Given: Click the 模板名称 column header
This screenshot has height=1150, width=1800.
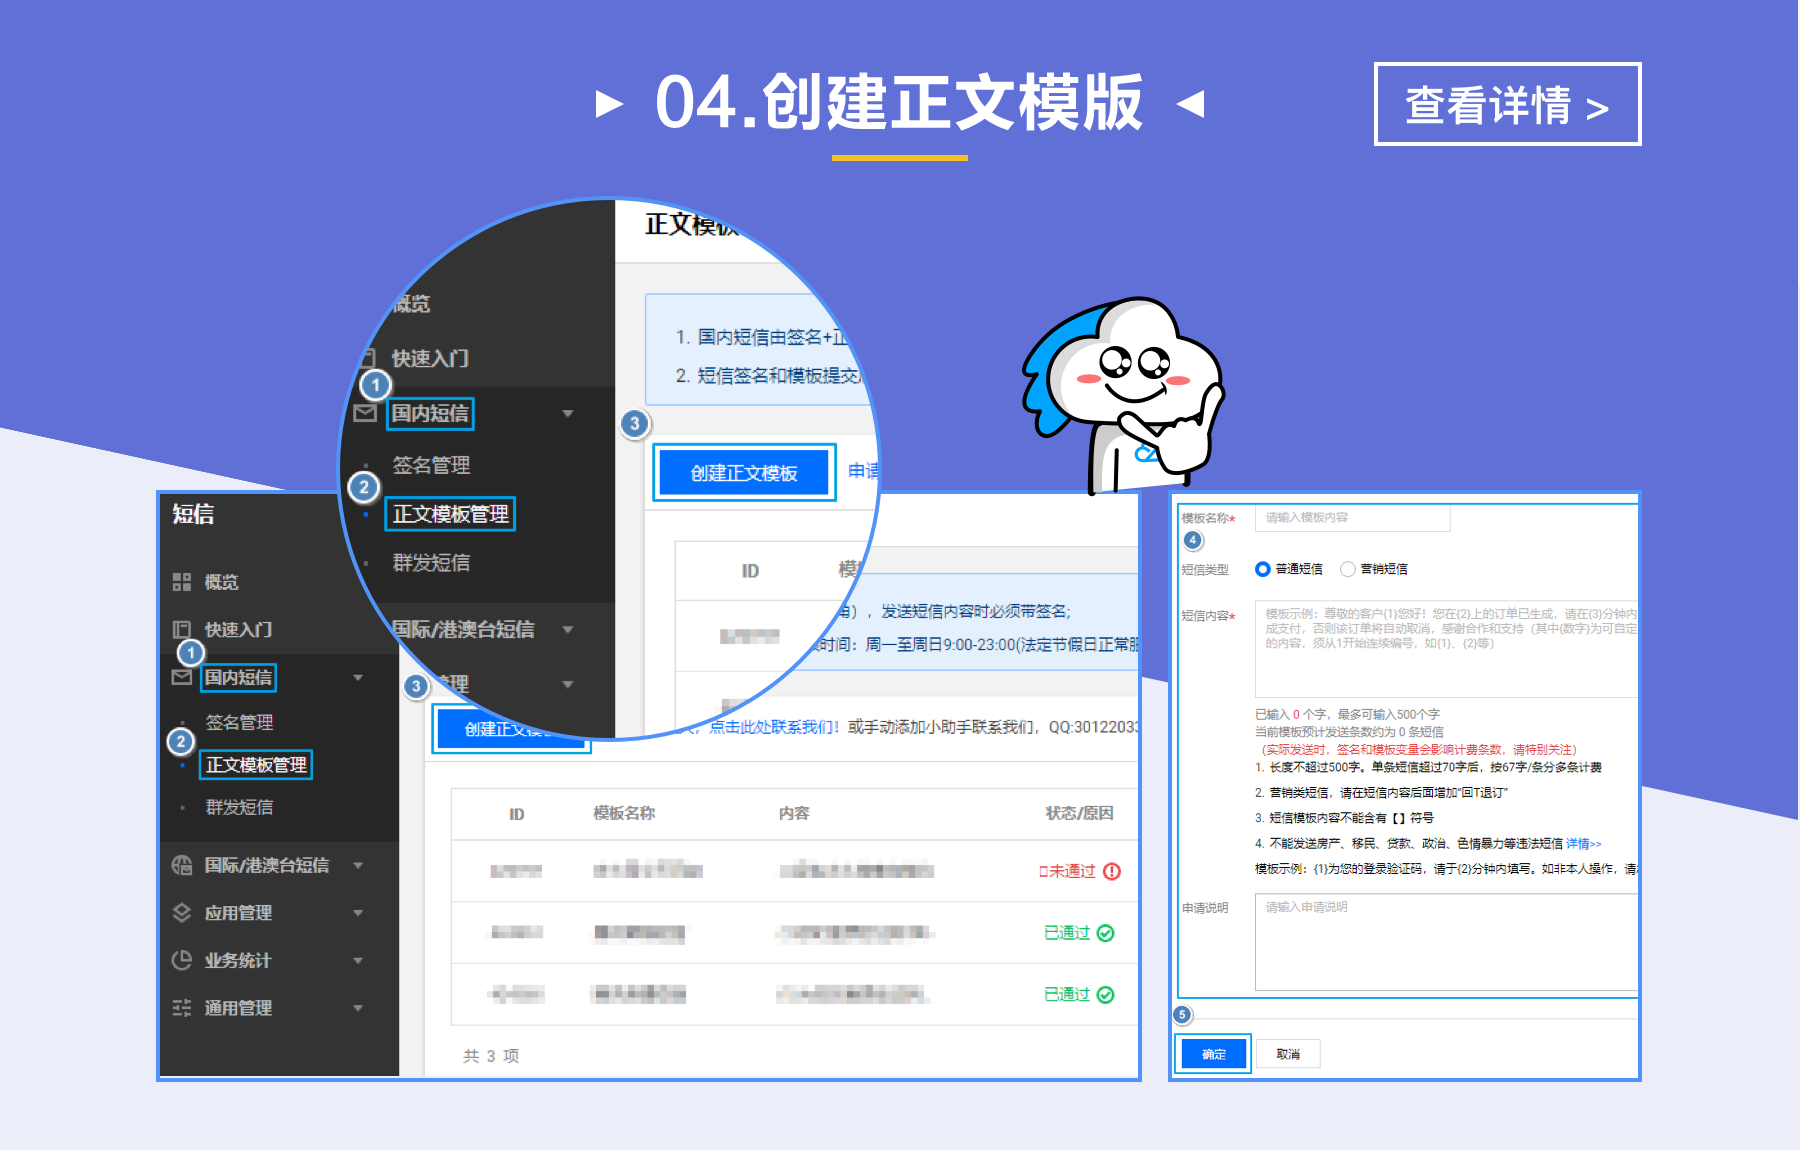Looking at the screenshot, I should pos(624,813).
